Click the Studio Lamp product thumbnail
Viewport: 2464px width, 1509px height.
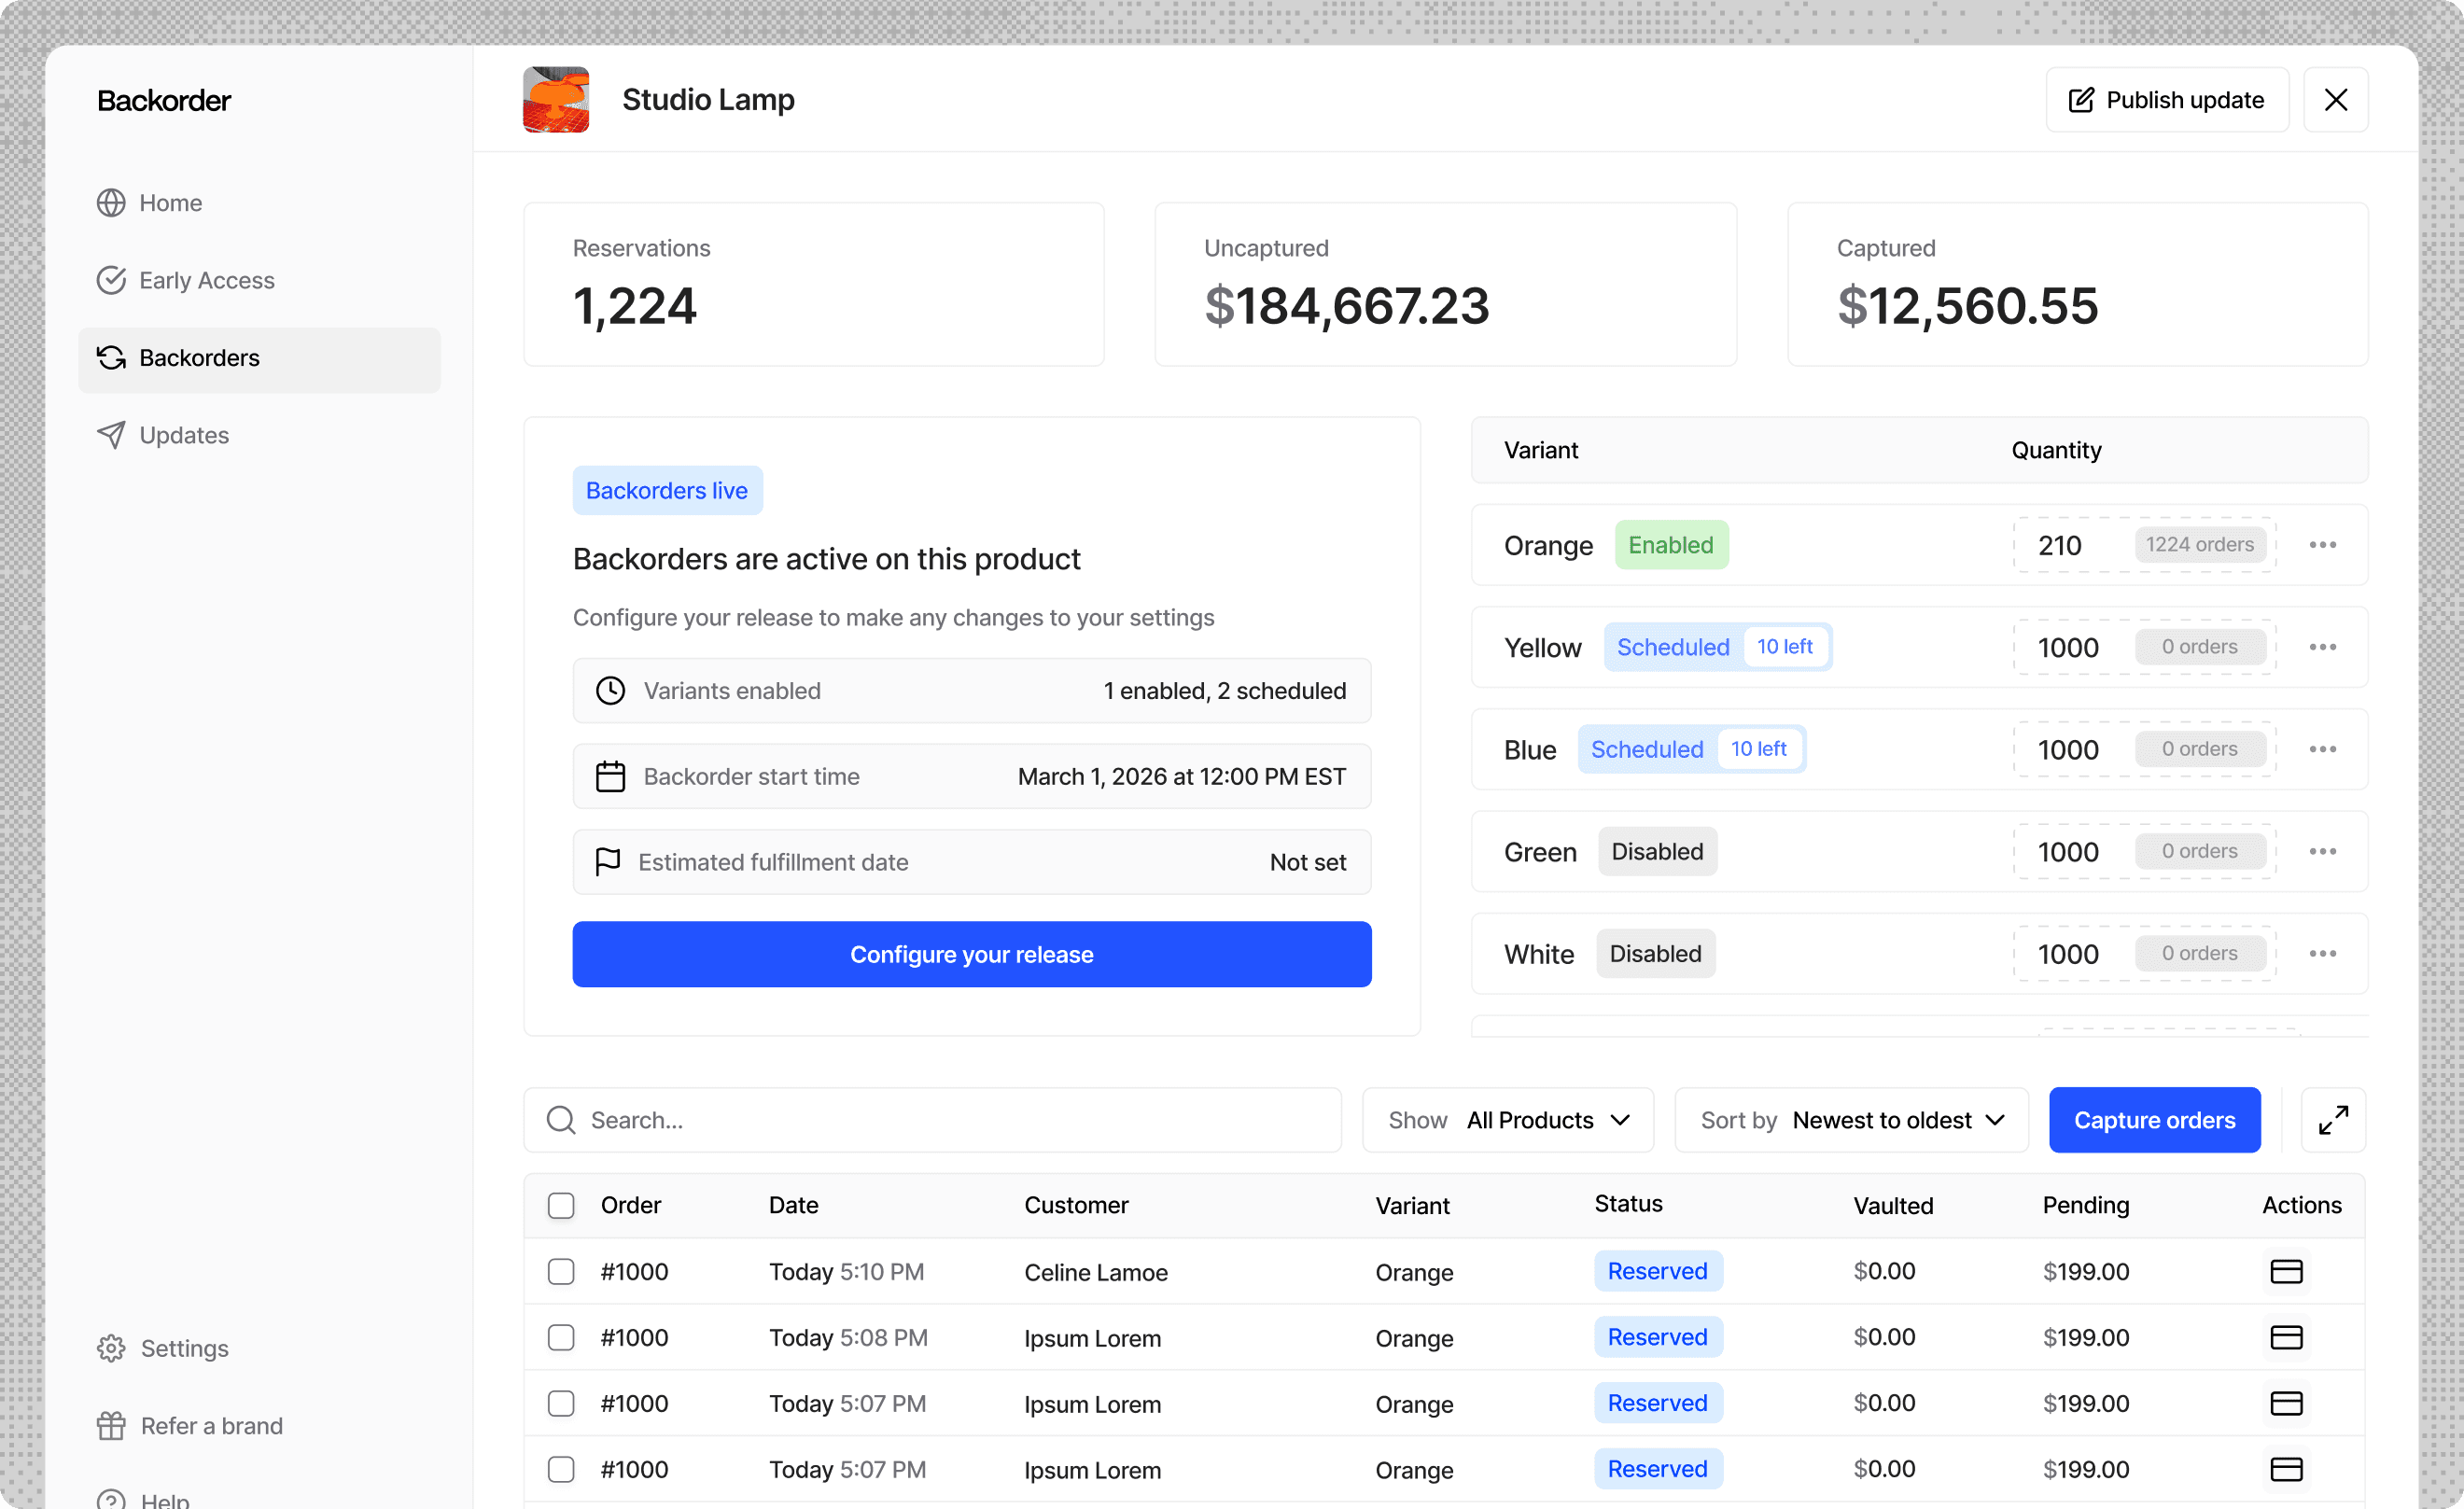click(x=556, y=100)
